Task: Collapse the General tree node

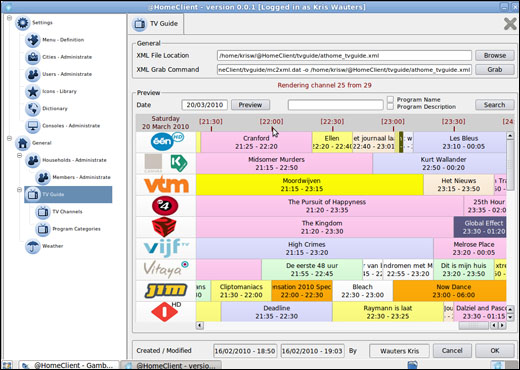Action: pos(9,138)
